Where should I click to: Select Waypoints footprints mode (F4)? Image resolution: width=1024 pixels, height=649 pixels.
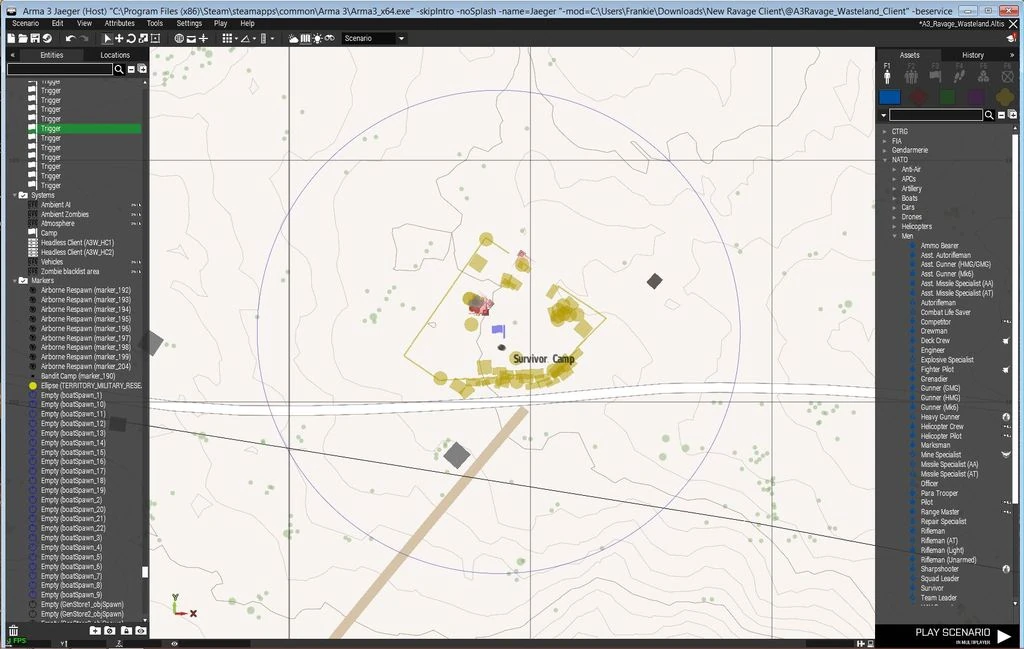(x=959, y=74)
